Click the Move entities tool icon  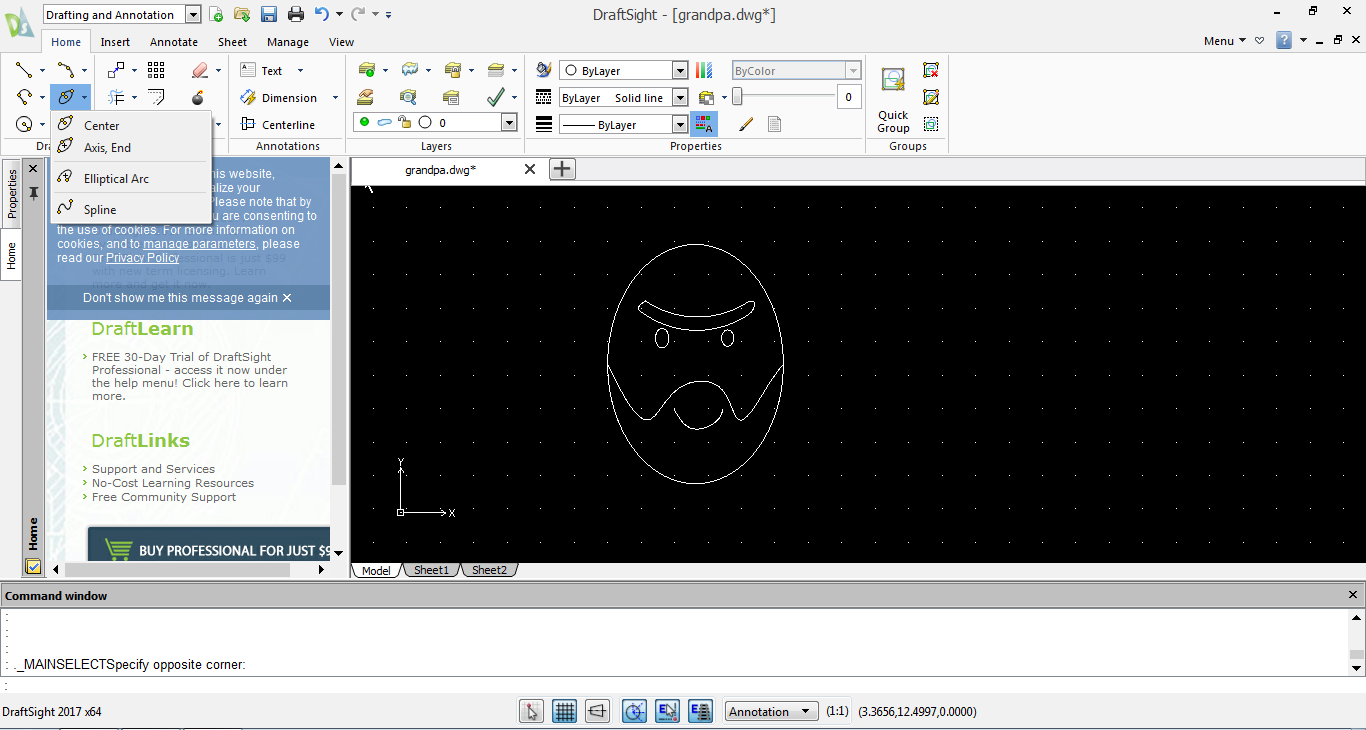pyautogui.click(x=116, y=70)
